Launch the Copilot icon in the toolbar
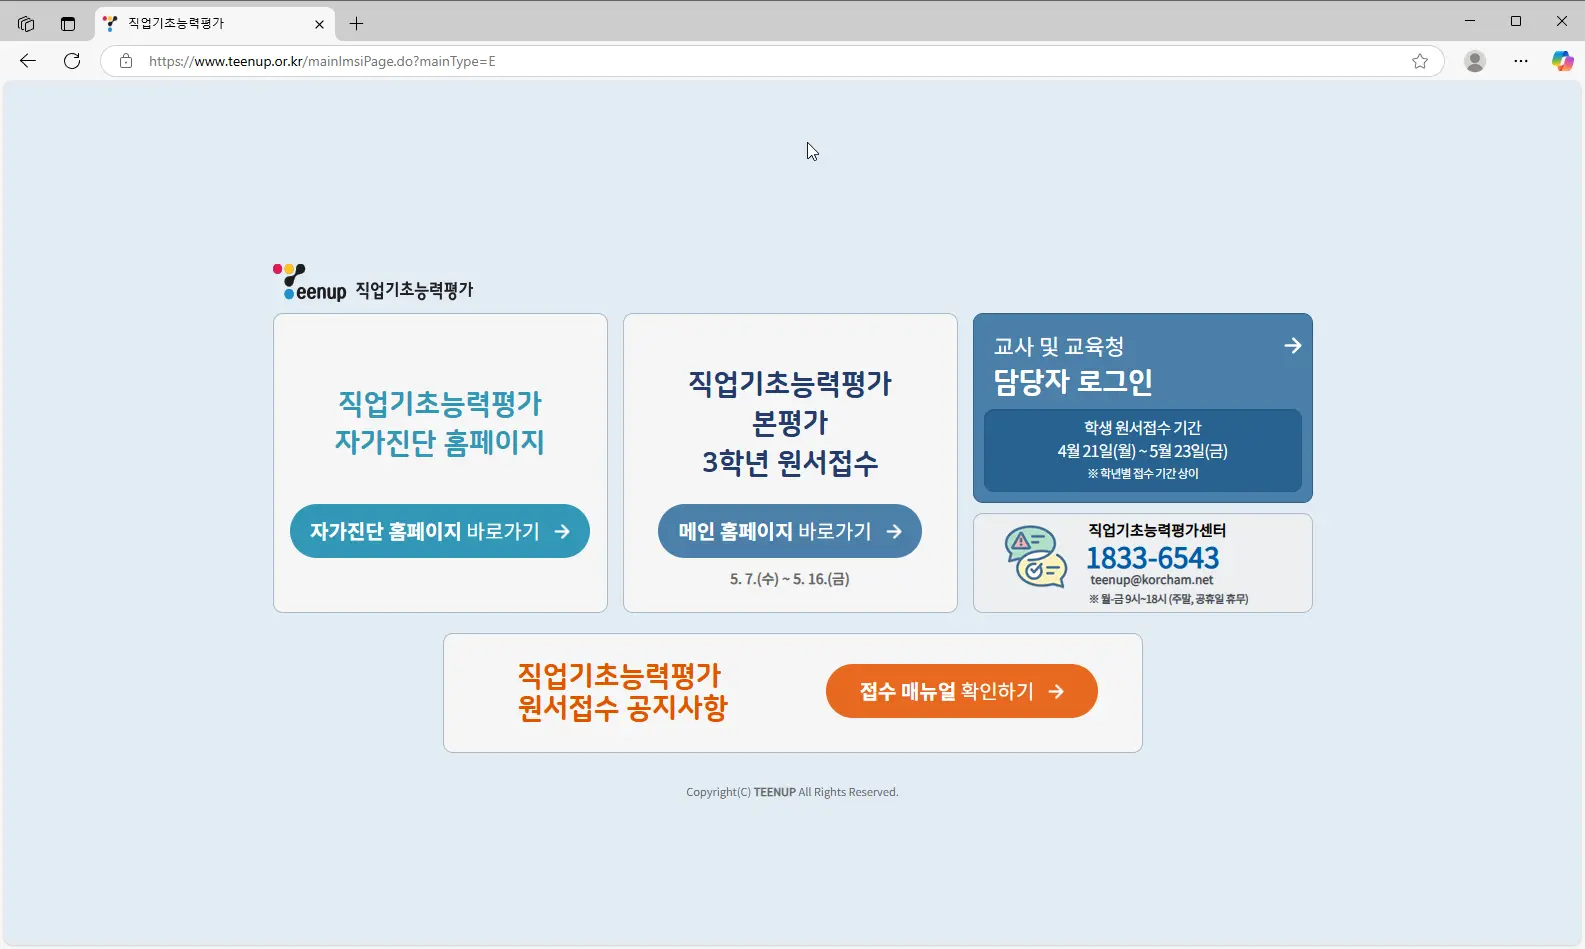Viewport: 1585px width, 949px height. (1562, 61)
